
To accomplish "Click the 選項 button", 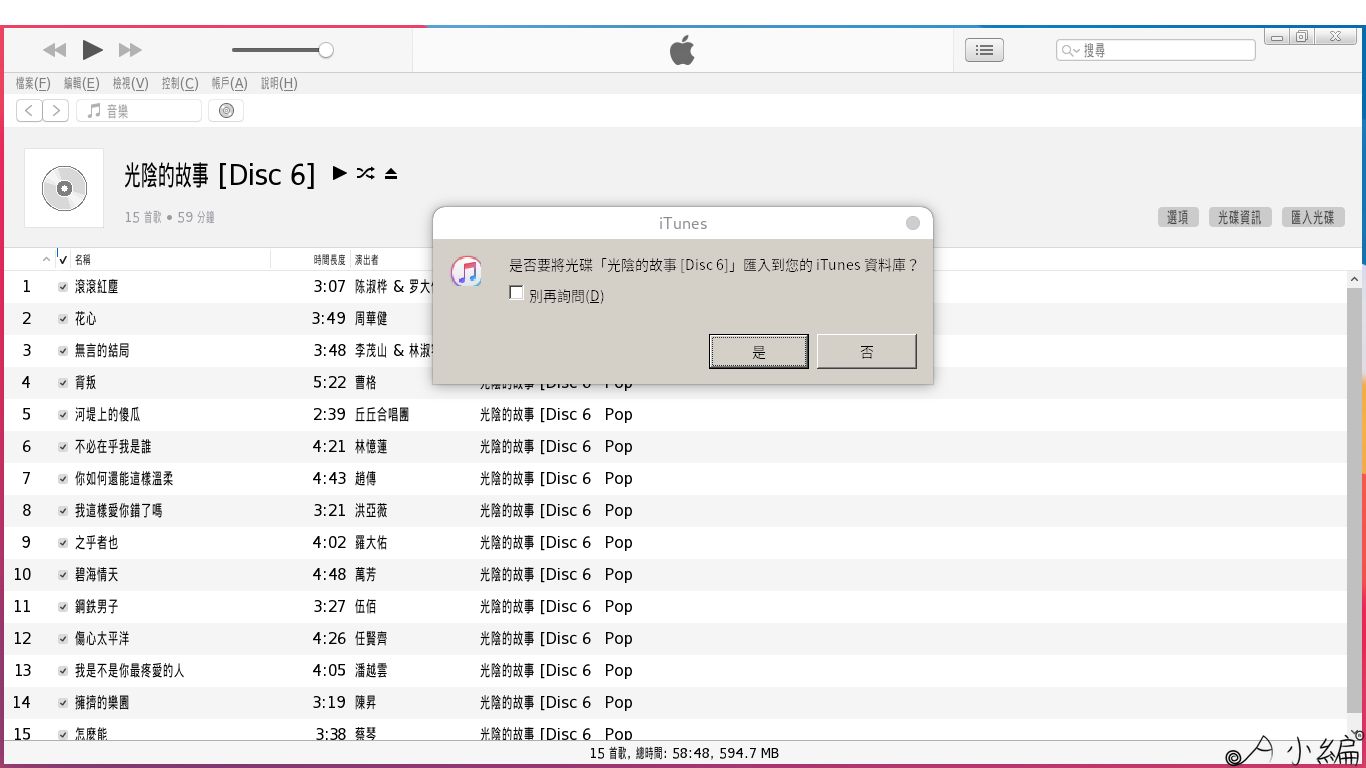I will pos(1178,217).
